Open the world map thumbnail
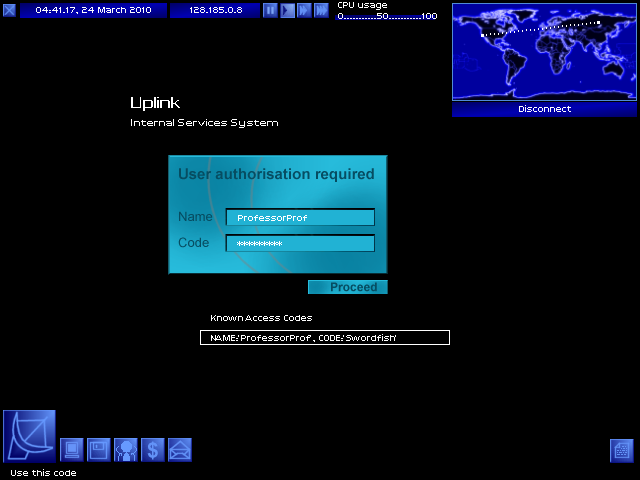The width and height of the screenshot is (640, 480). coord(544,52)
